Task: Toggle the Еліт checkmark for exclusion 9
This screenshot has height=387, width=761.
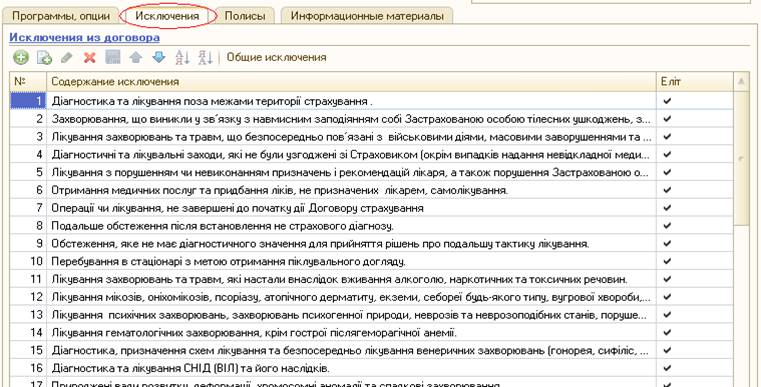Action: pos(667,243)
